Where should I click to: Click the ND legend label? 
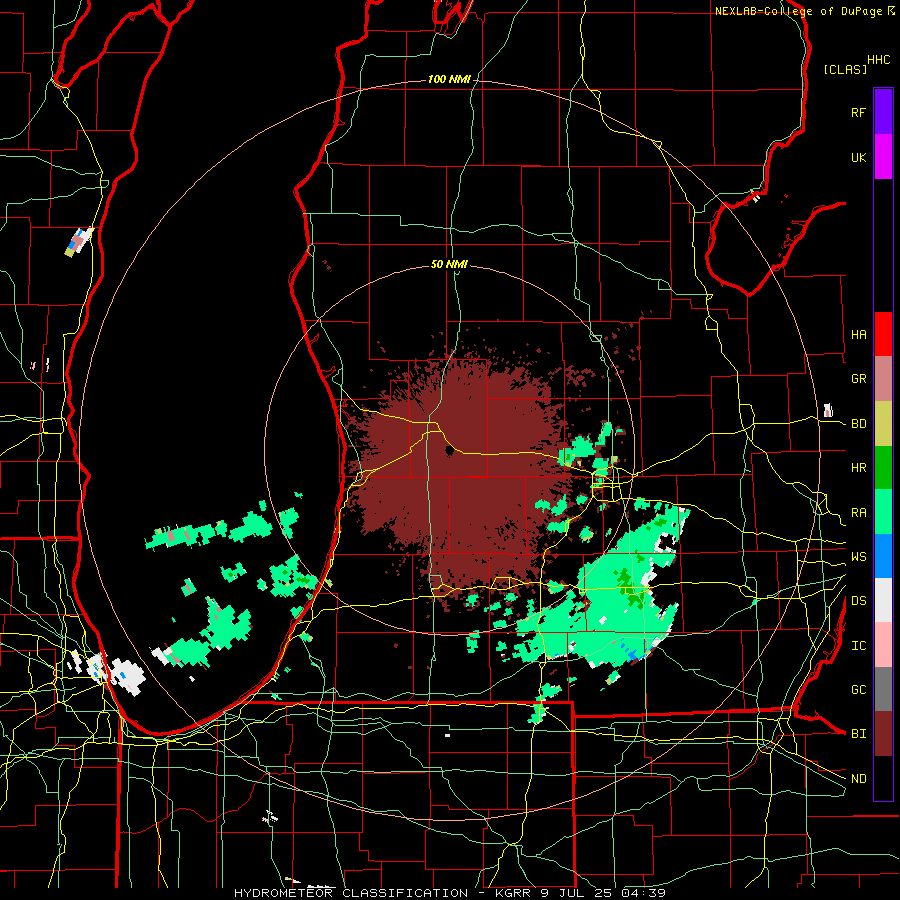(x=858, y=778)
